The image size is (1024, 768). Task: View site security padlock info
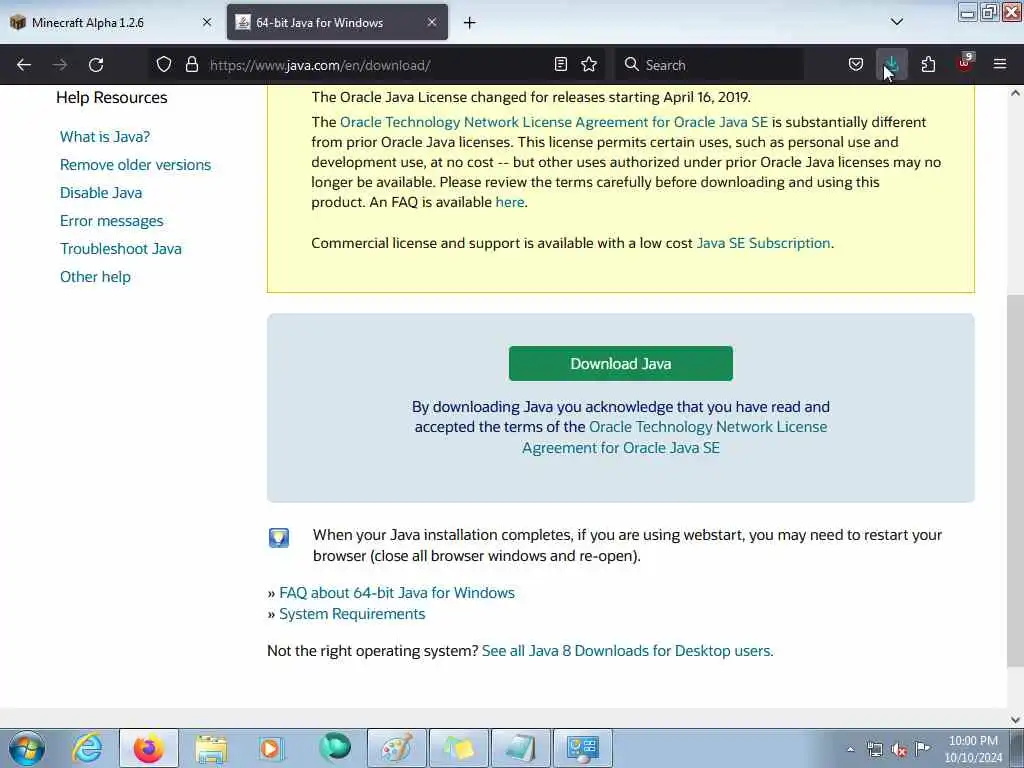click(191, 65)
